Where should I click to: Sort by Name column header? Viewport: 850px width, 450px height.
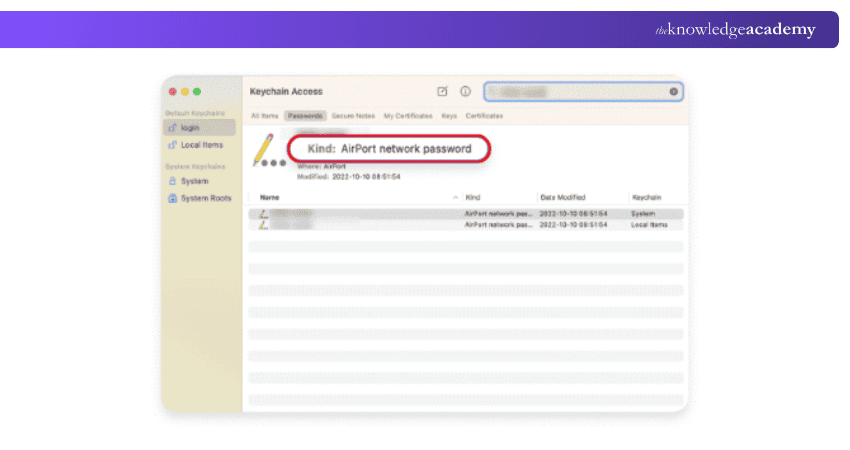point(269,197)
